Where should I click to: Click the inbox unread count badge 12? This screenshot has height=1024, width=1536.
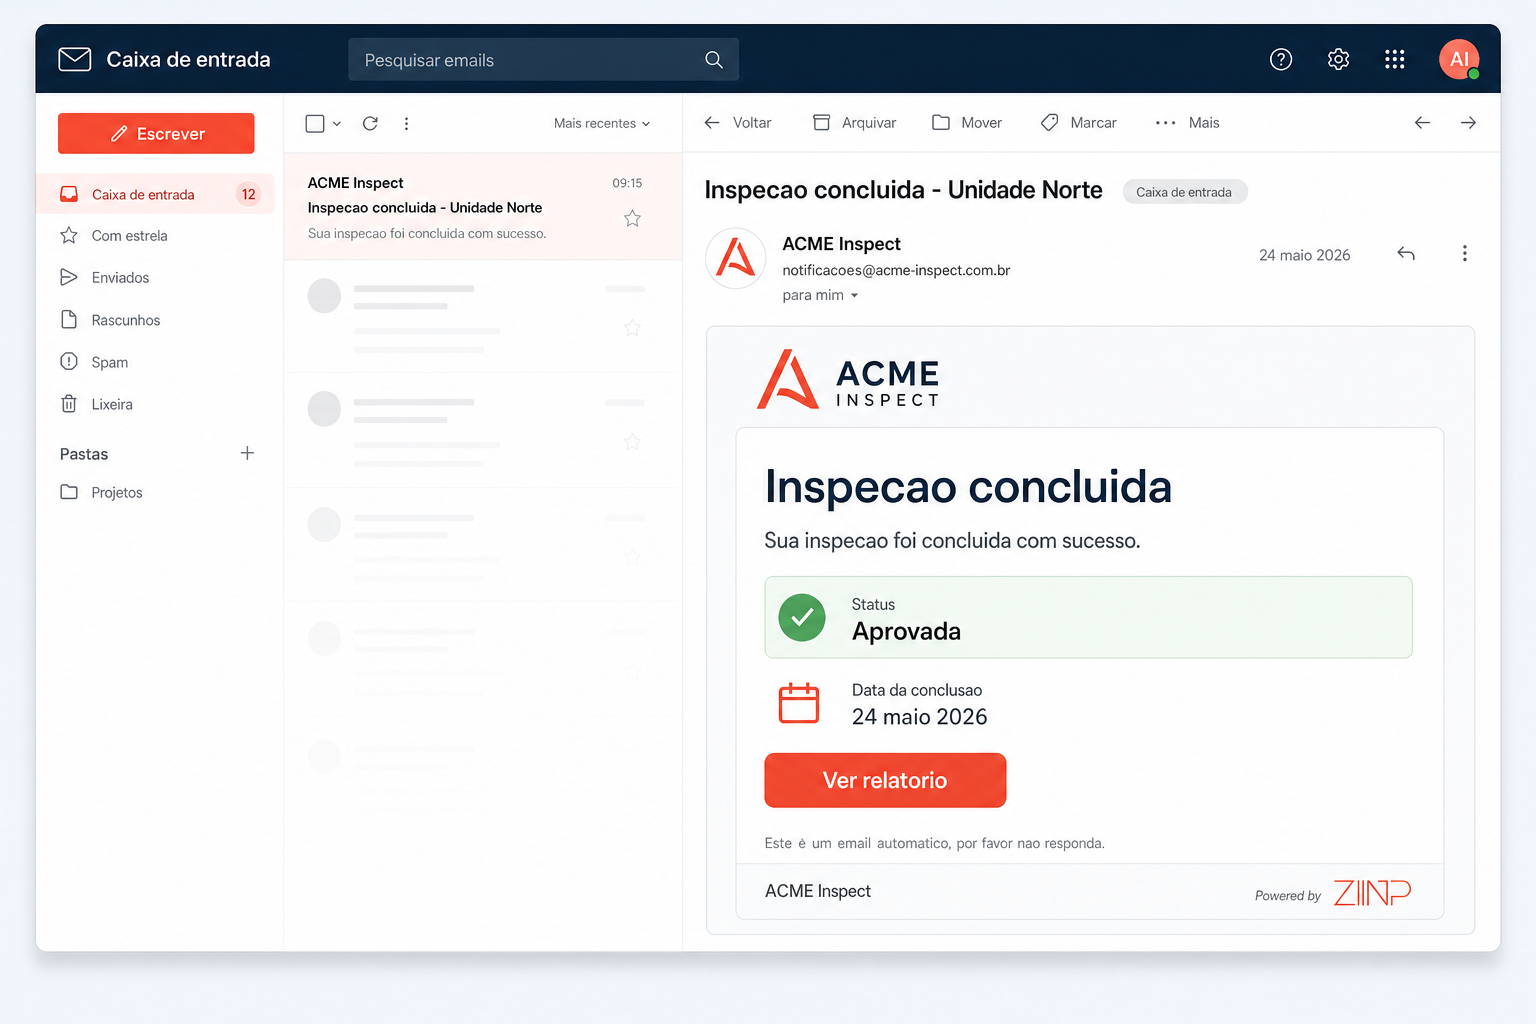coord(248,194)
